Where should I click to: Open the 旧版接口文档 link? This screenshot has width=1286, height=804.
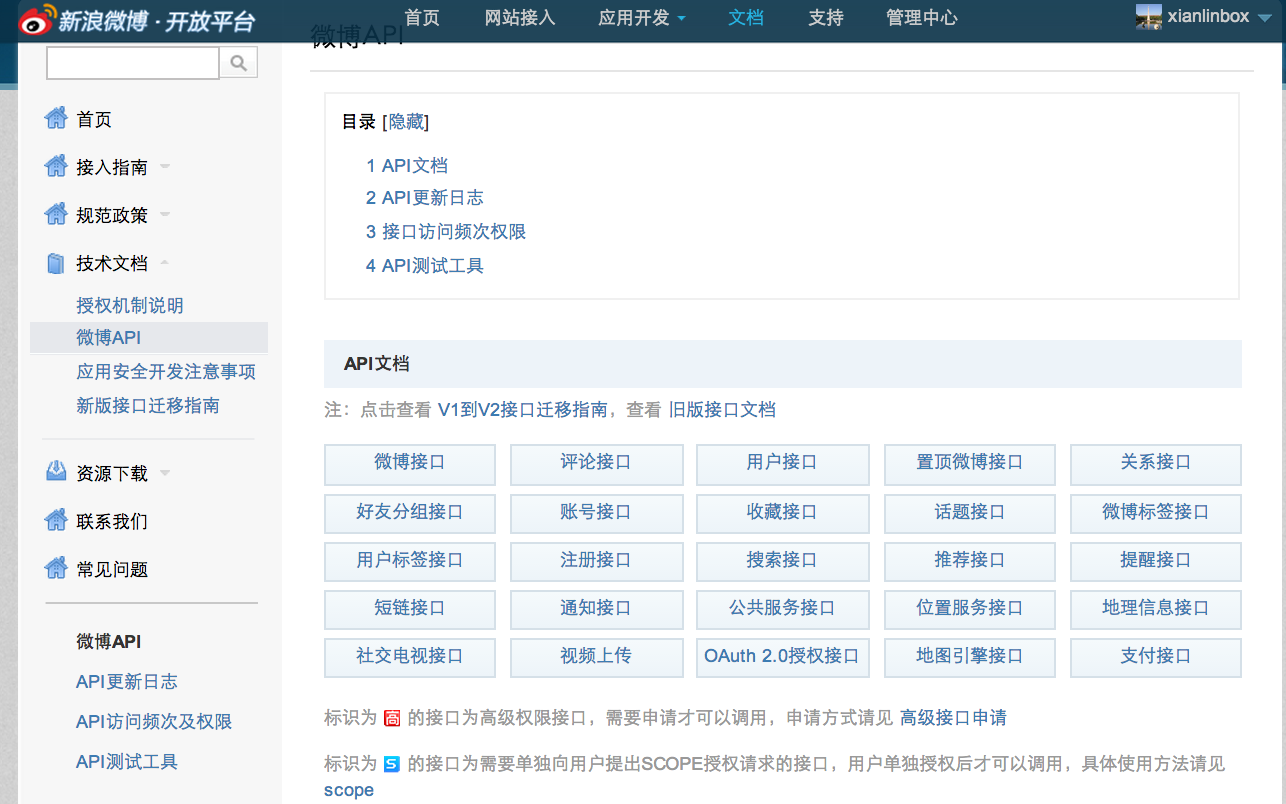point(722,409)
